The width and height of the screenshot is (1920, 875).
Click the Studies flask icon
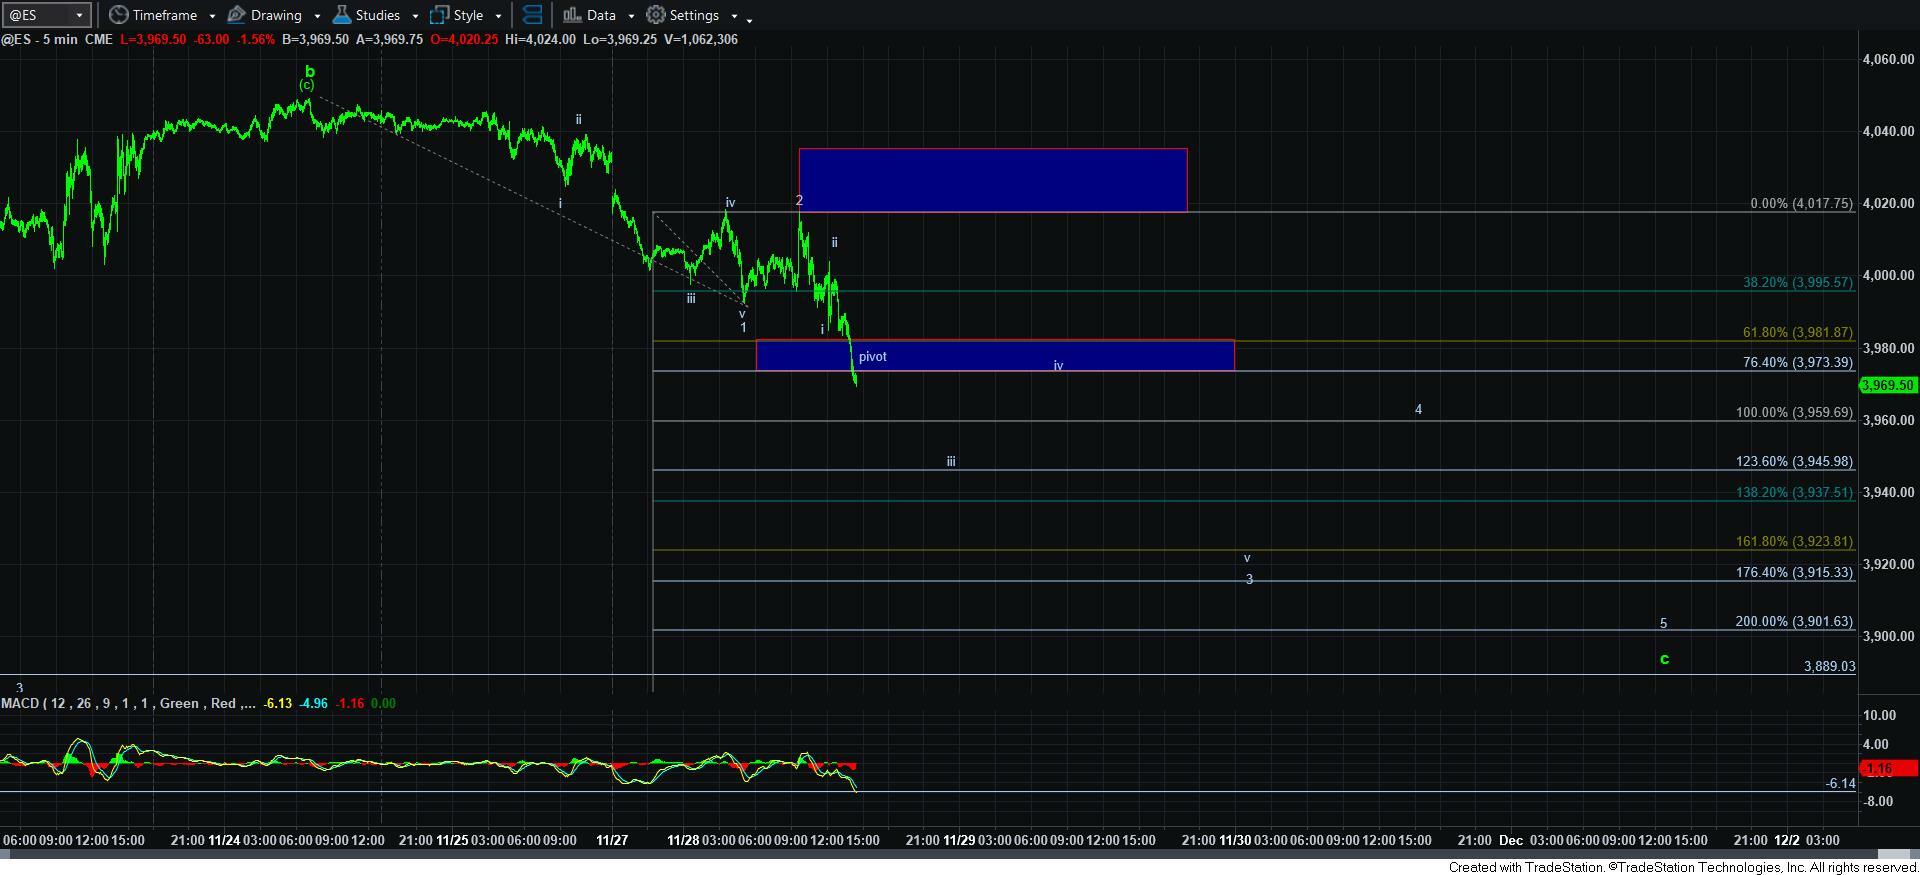(x=342, y=15)
